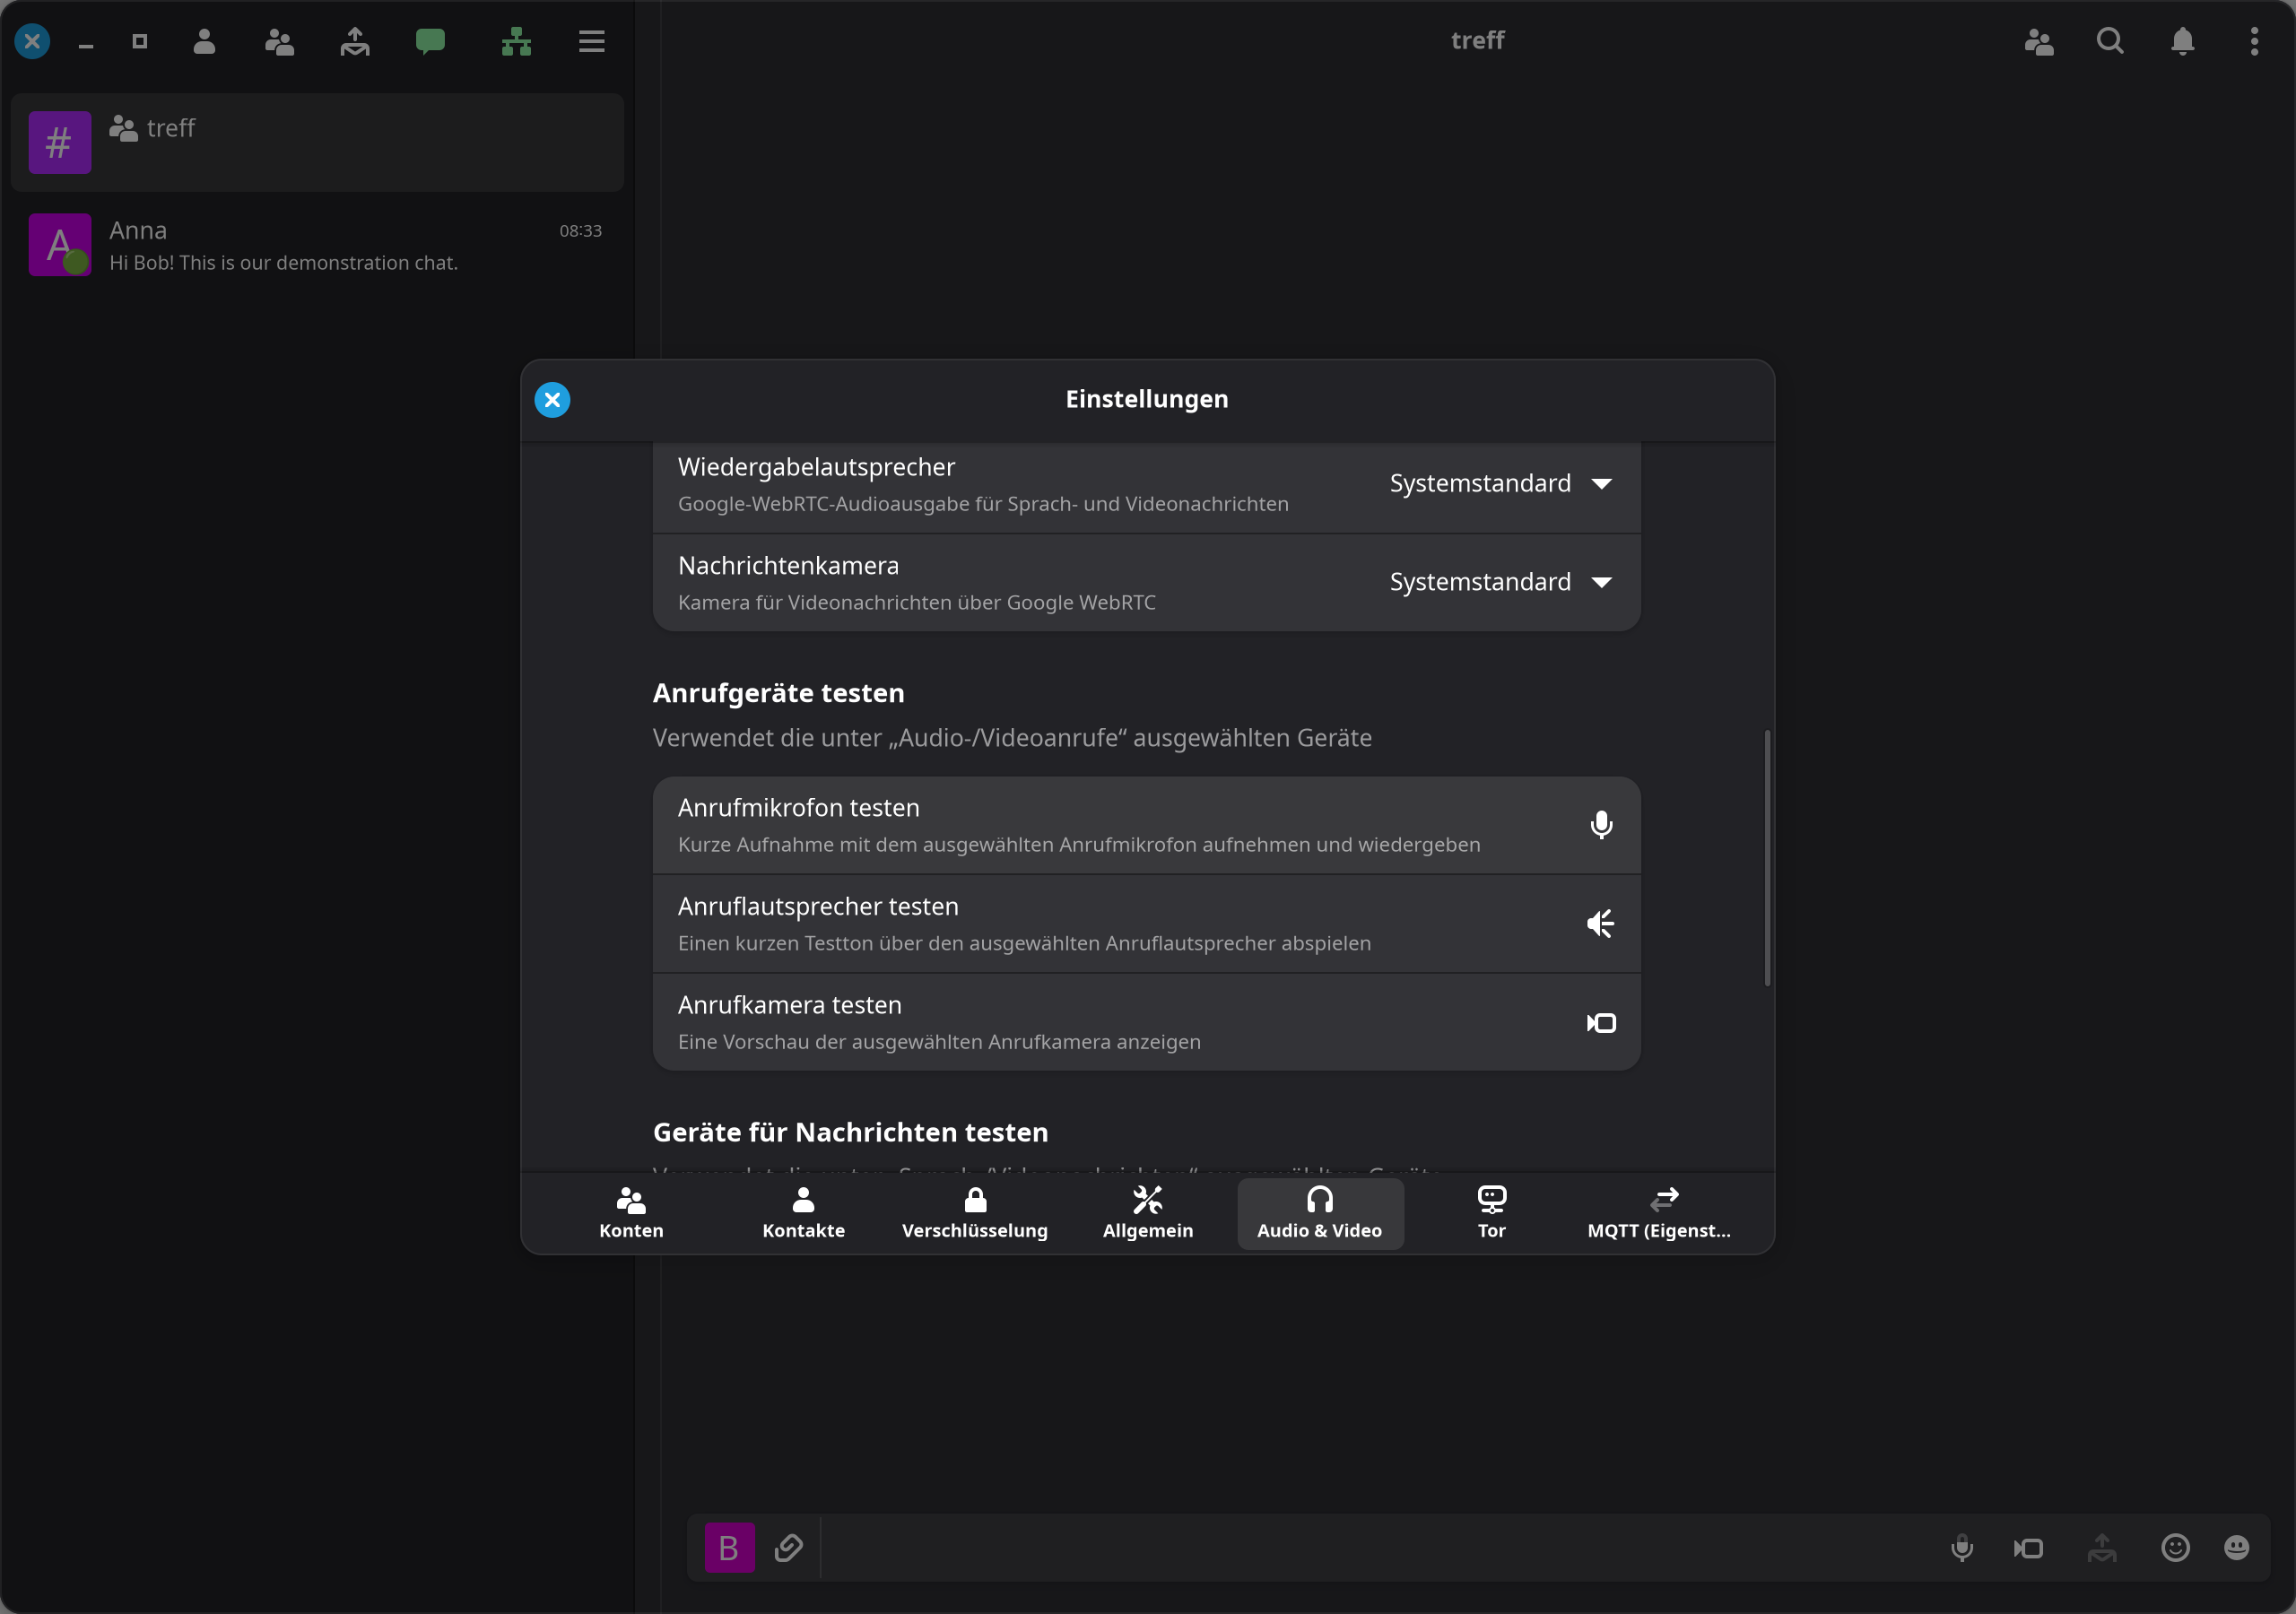The width and height of the screenshot is (2296, 1614).
Task: Open the hamburger menu in top toolbar
Action: pos(591,41)
